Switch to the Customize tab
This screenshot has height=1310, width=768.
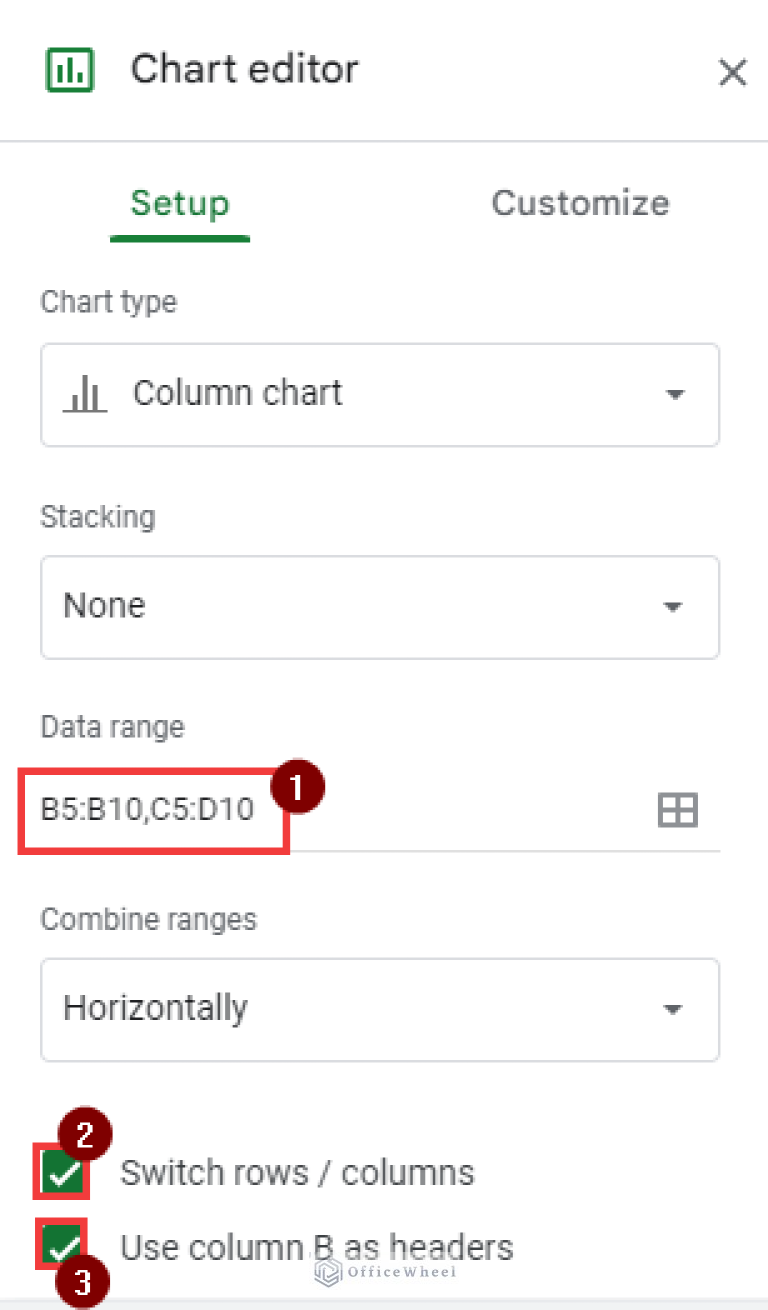[580, 203]
